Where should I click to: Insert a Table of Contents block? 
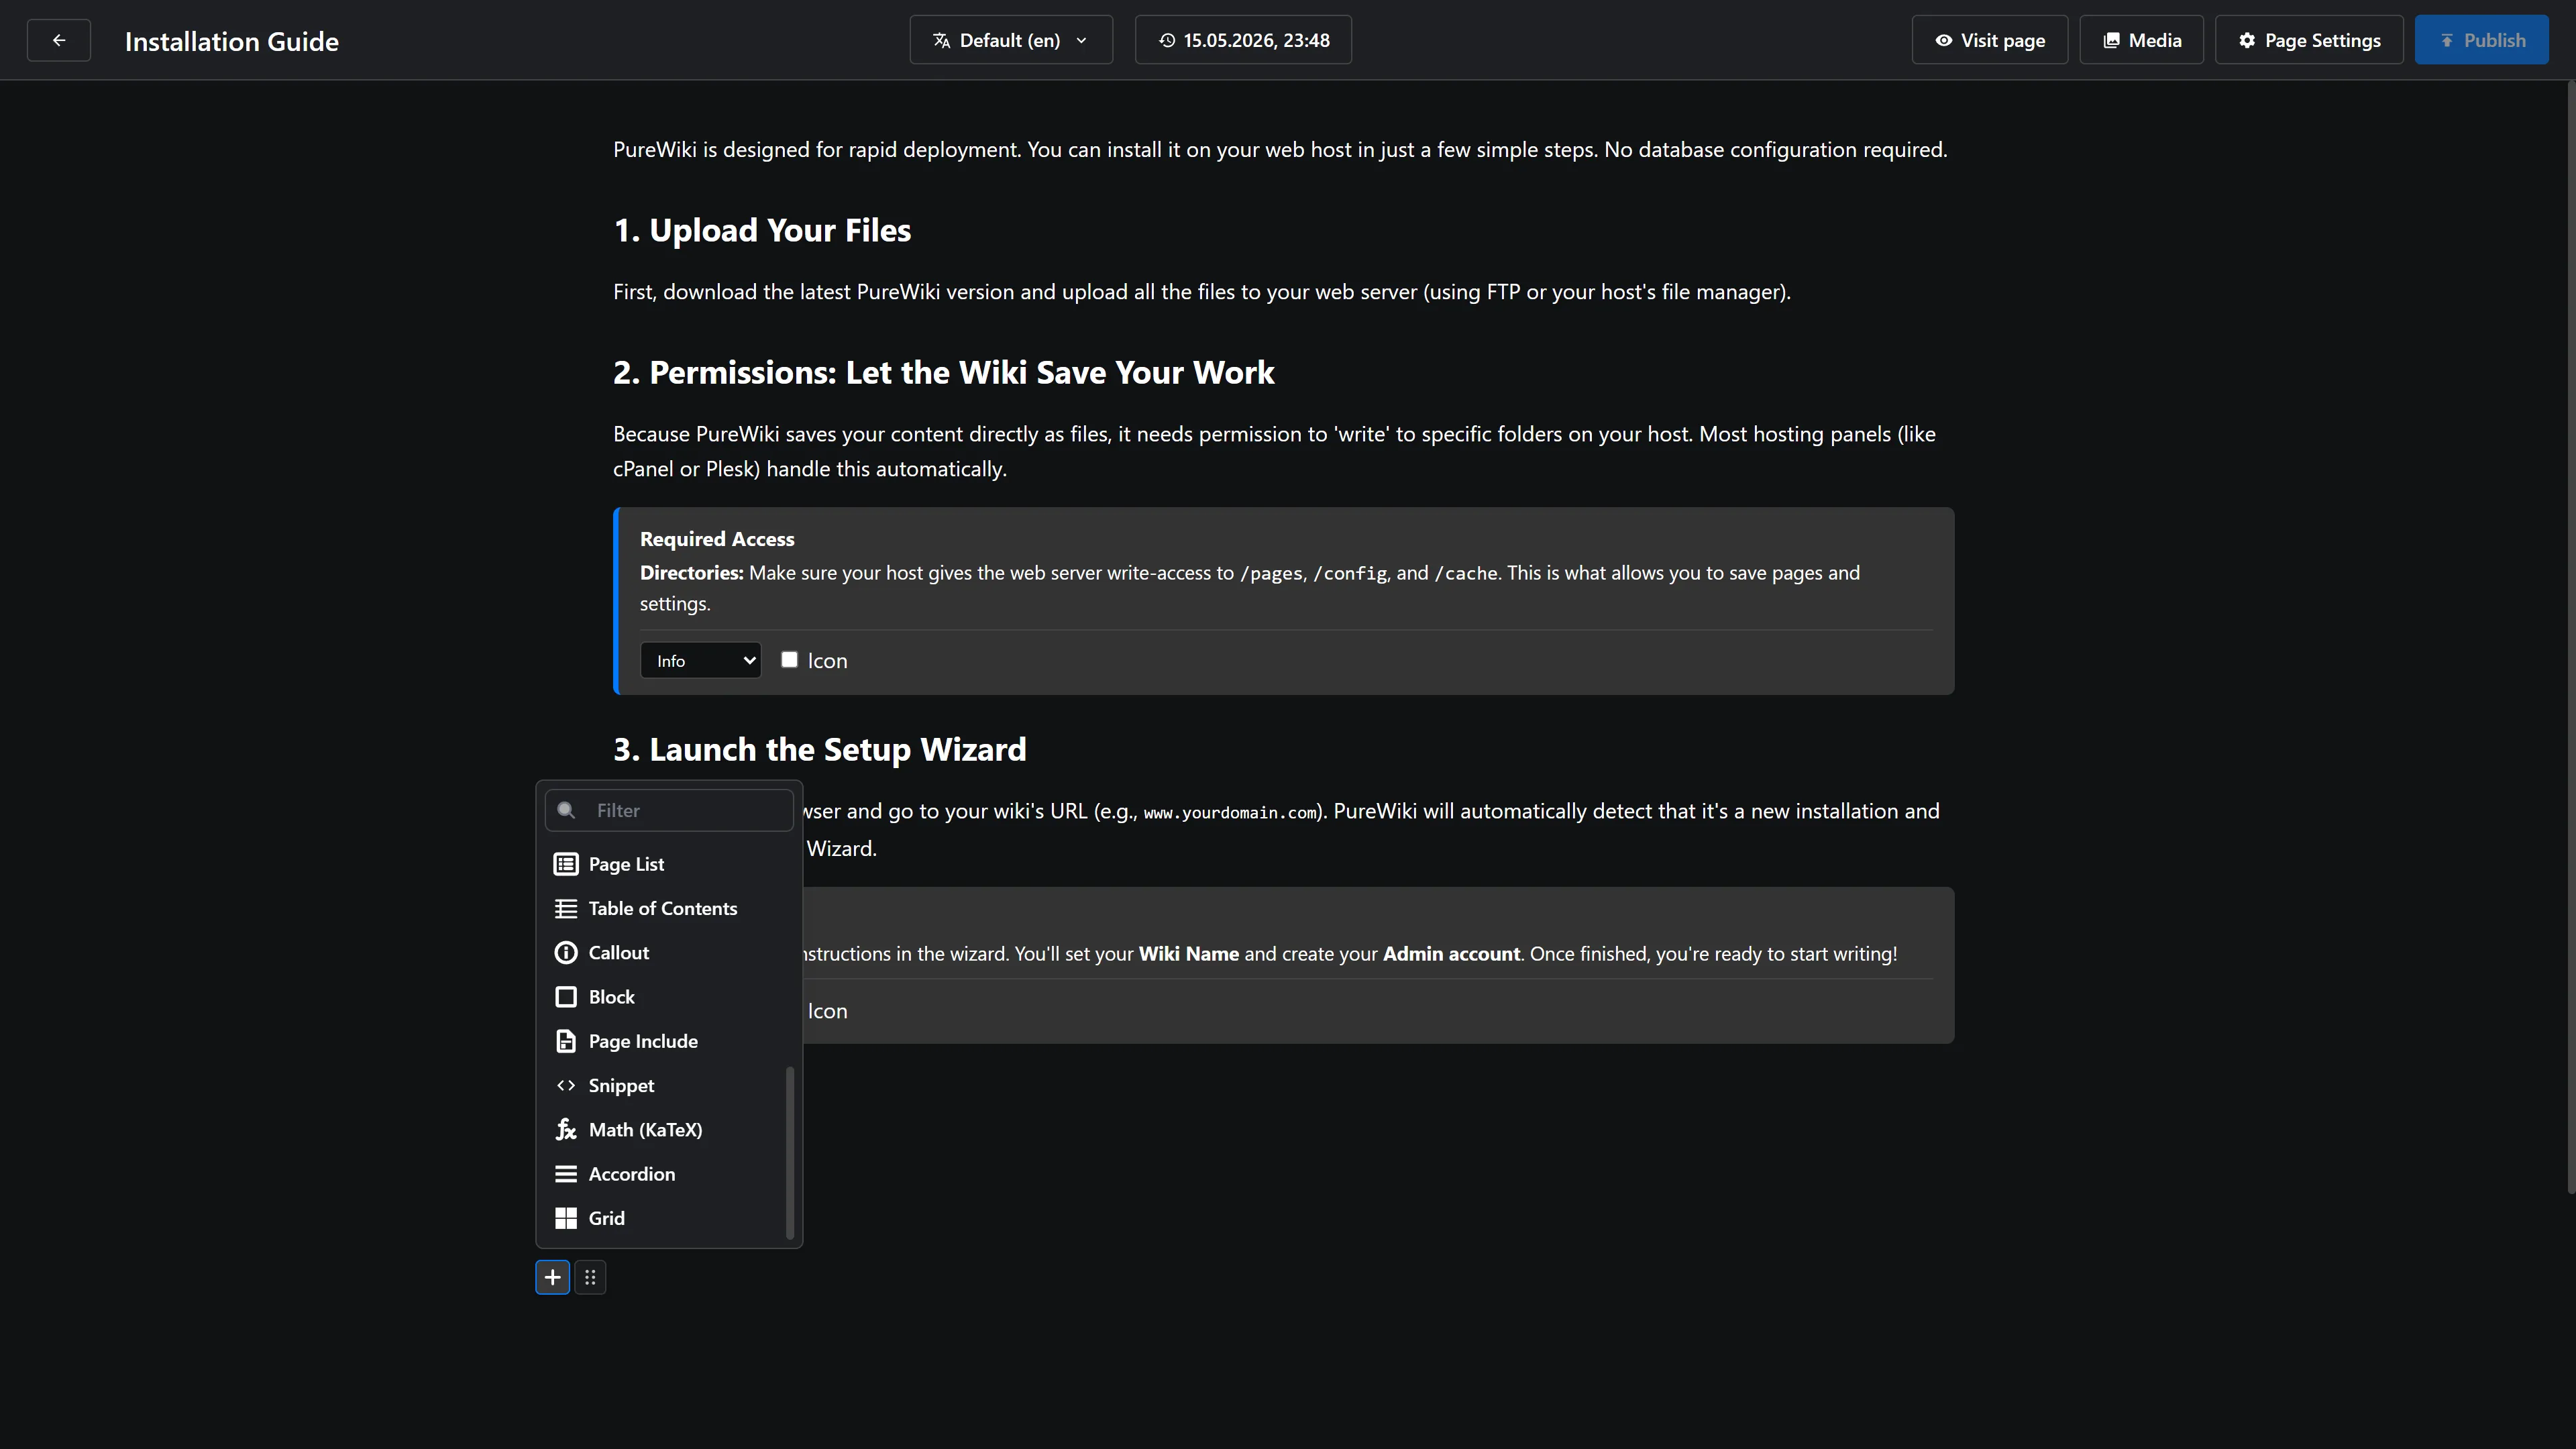coord(669,908)
